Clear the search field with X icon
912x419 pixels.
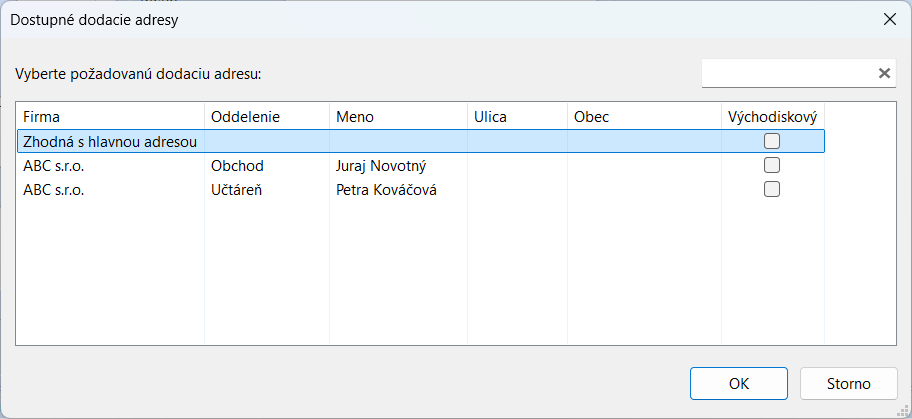[884, 73]
